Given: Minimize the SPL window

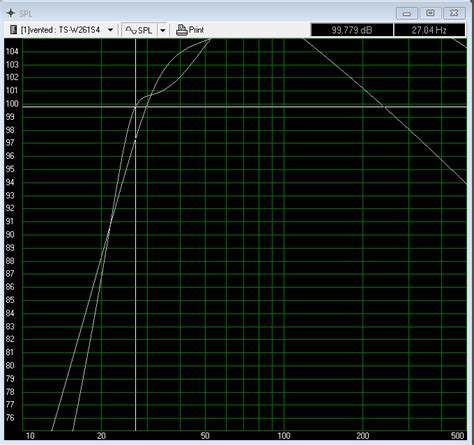Looking at the screenshot, I should coord(407,13).
